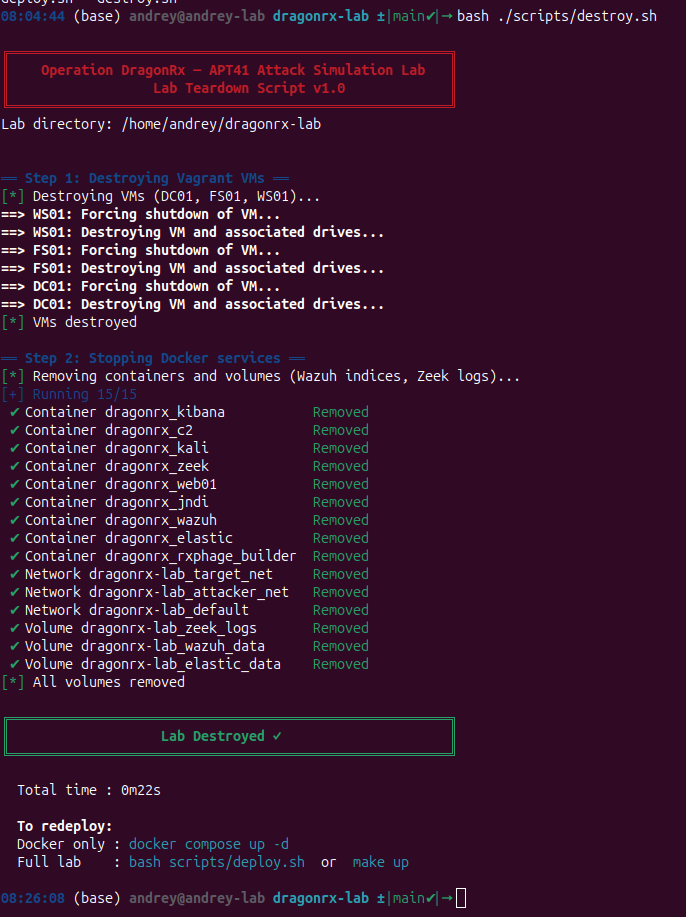Click 'Network dragonrx-lab_target_net' row

(x=189, y=574)
